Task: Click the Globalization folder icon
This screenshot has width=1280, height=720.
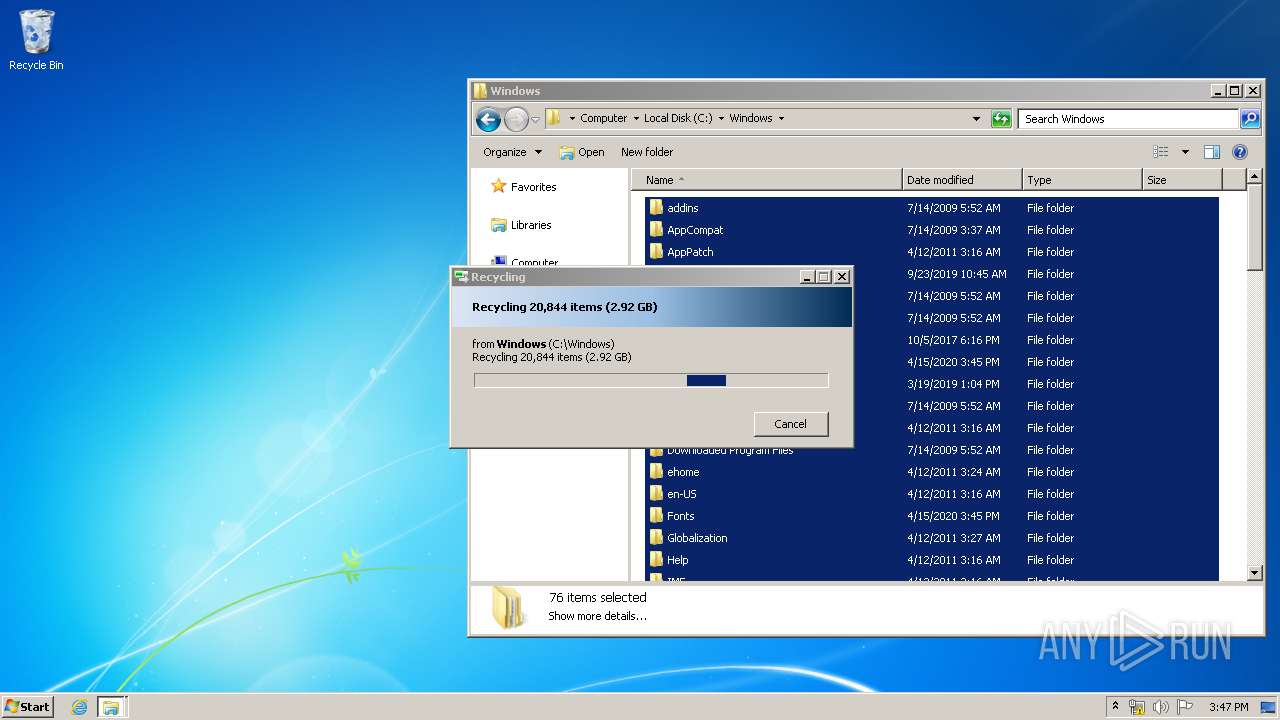Action: (656, 537)
